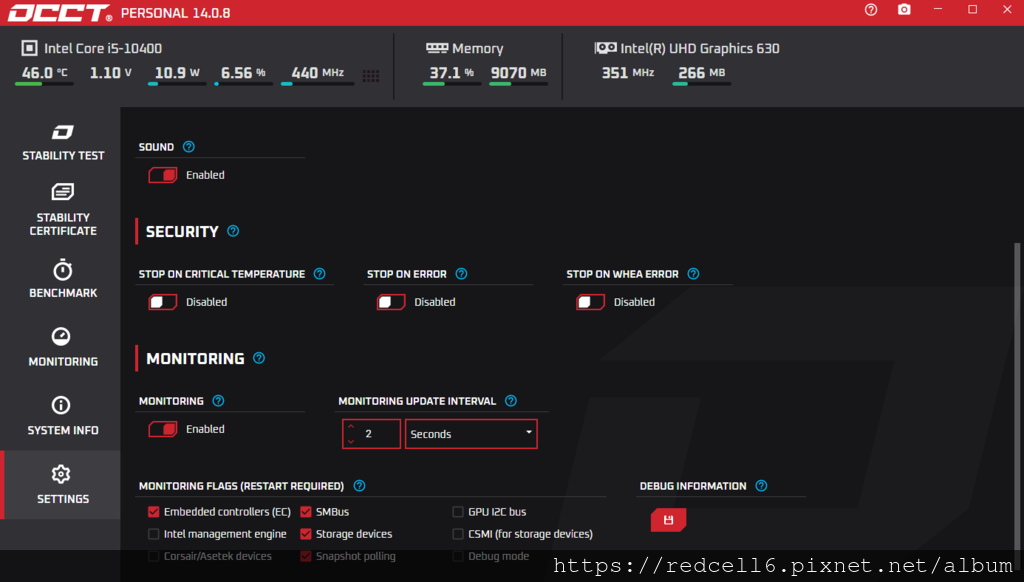Take a screenshot with the camera icon
The height and width of the screenshot is (582, 1024).
coord(904,10)
